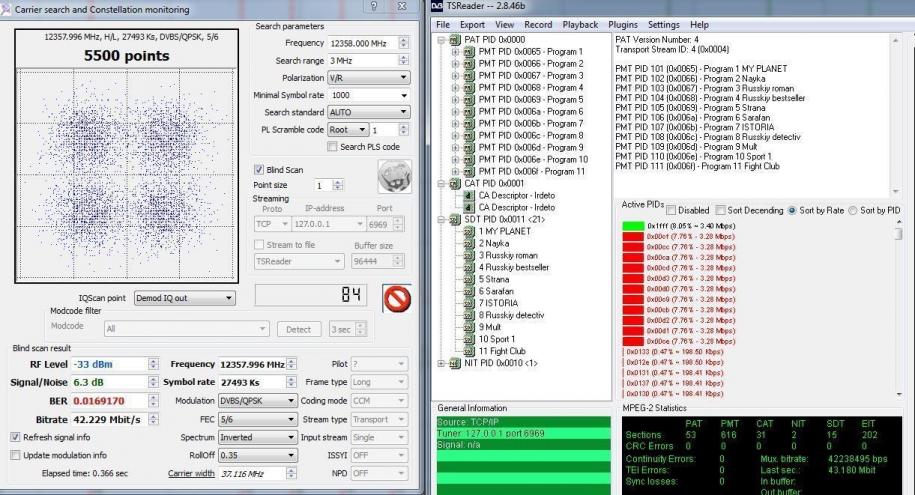Toggle Refresh signal info checkbox
Image resolution: width=915 pixels, height=495 pixels.
(x=15, y=437)
